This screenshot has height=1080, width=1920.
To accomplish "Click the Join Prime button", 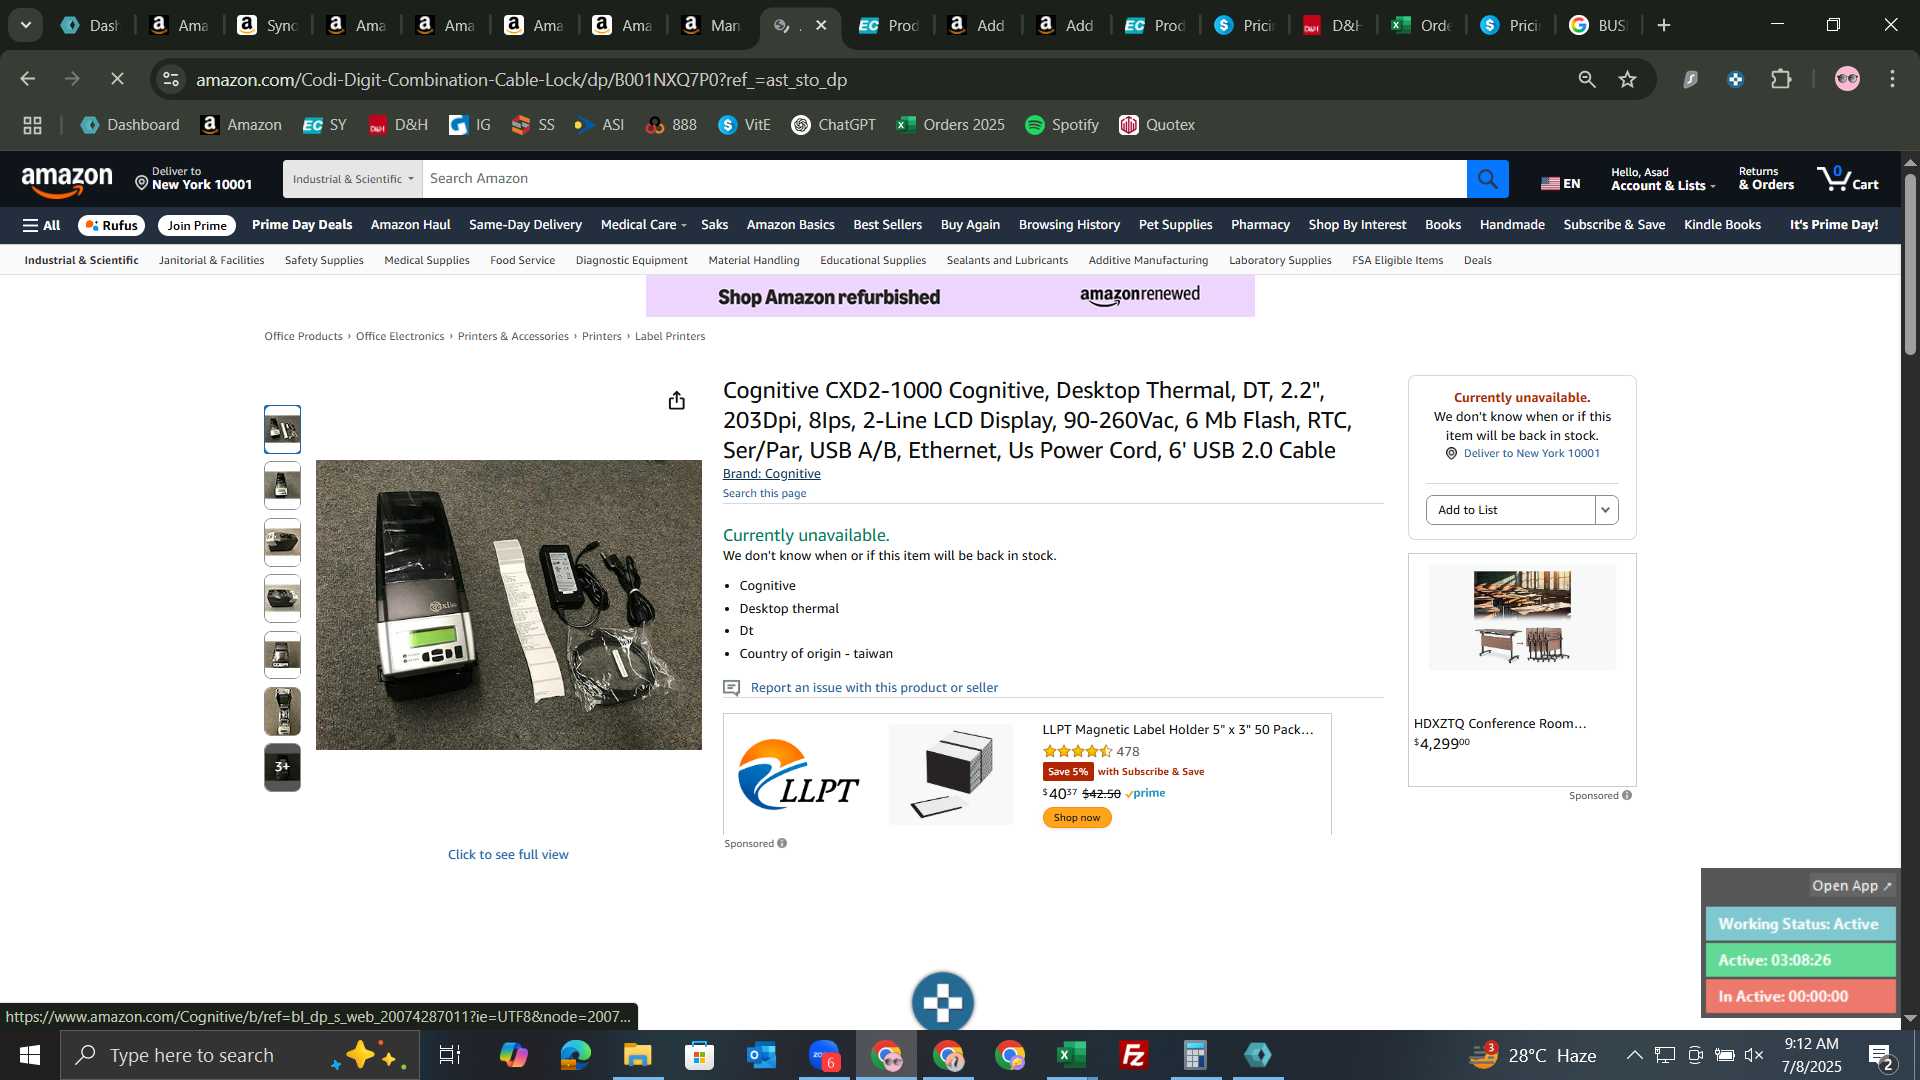I will tap(197, 225).
